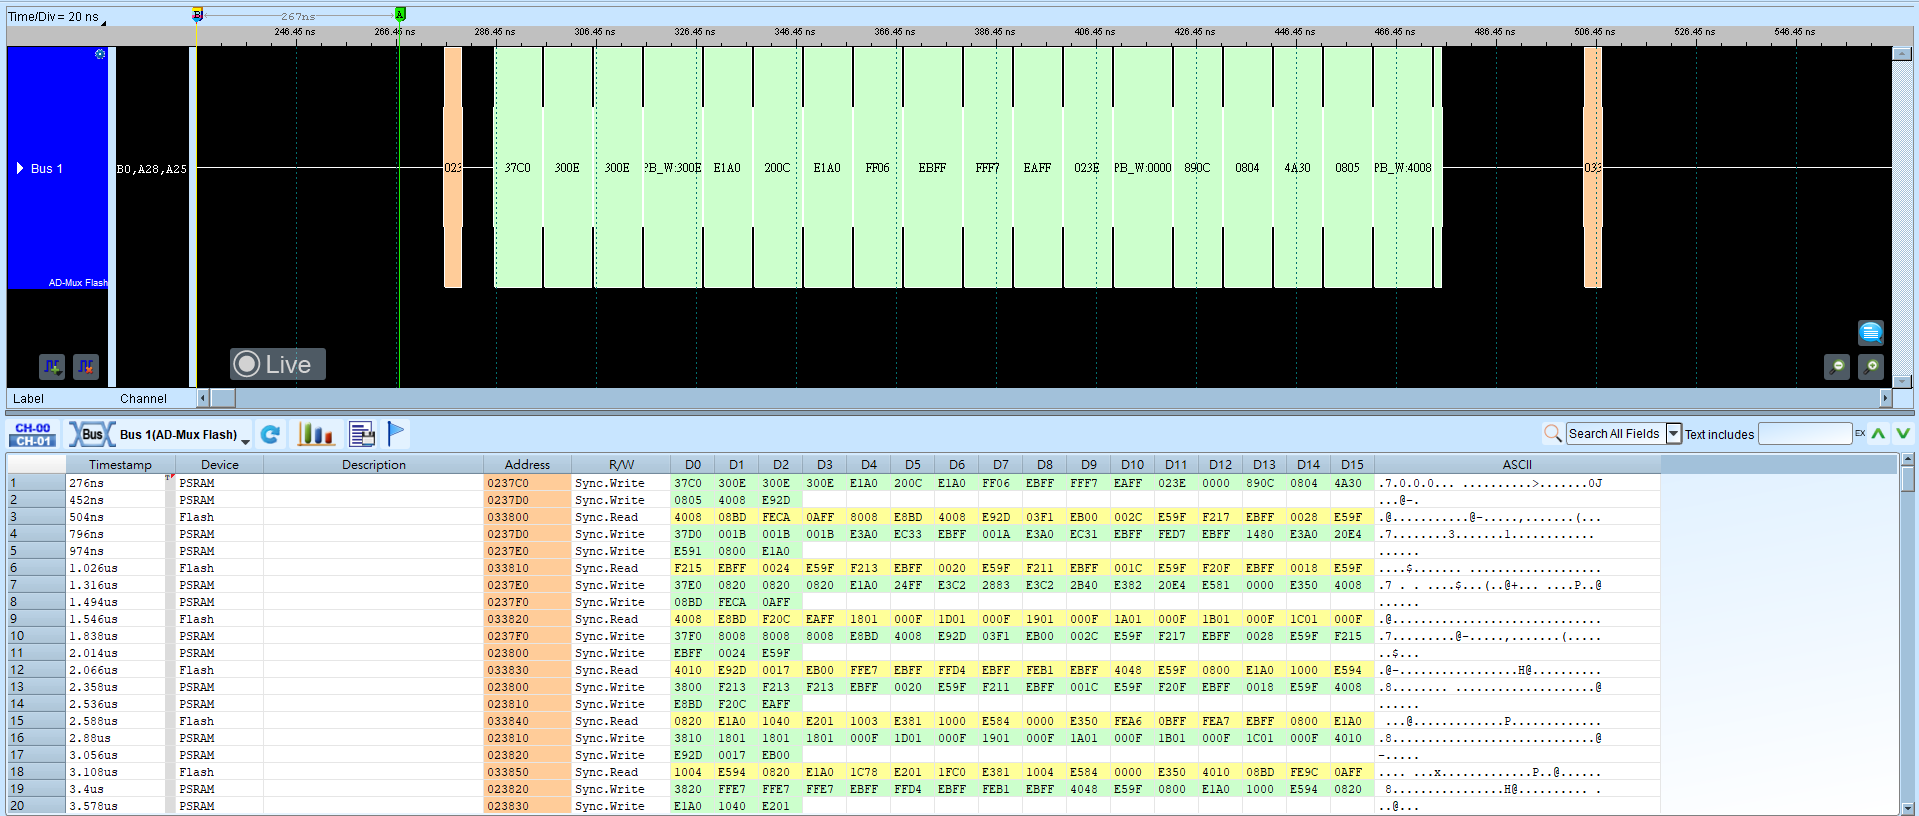The image size is (1919, 816).
Task: Sort by the Address column header
Action: click(x=527, y=464)
